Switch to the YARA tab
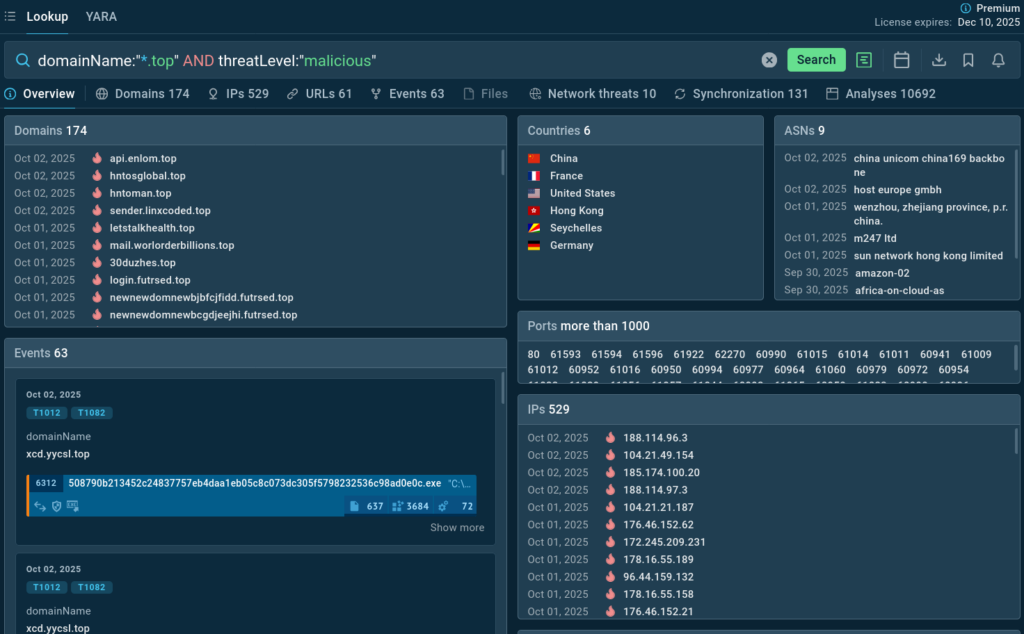 [101, 16]
